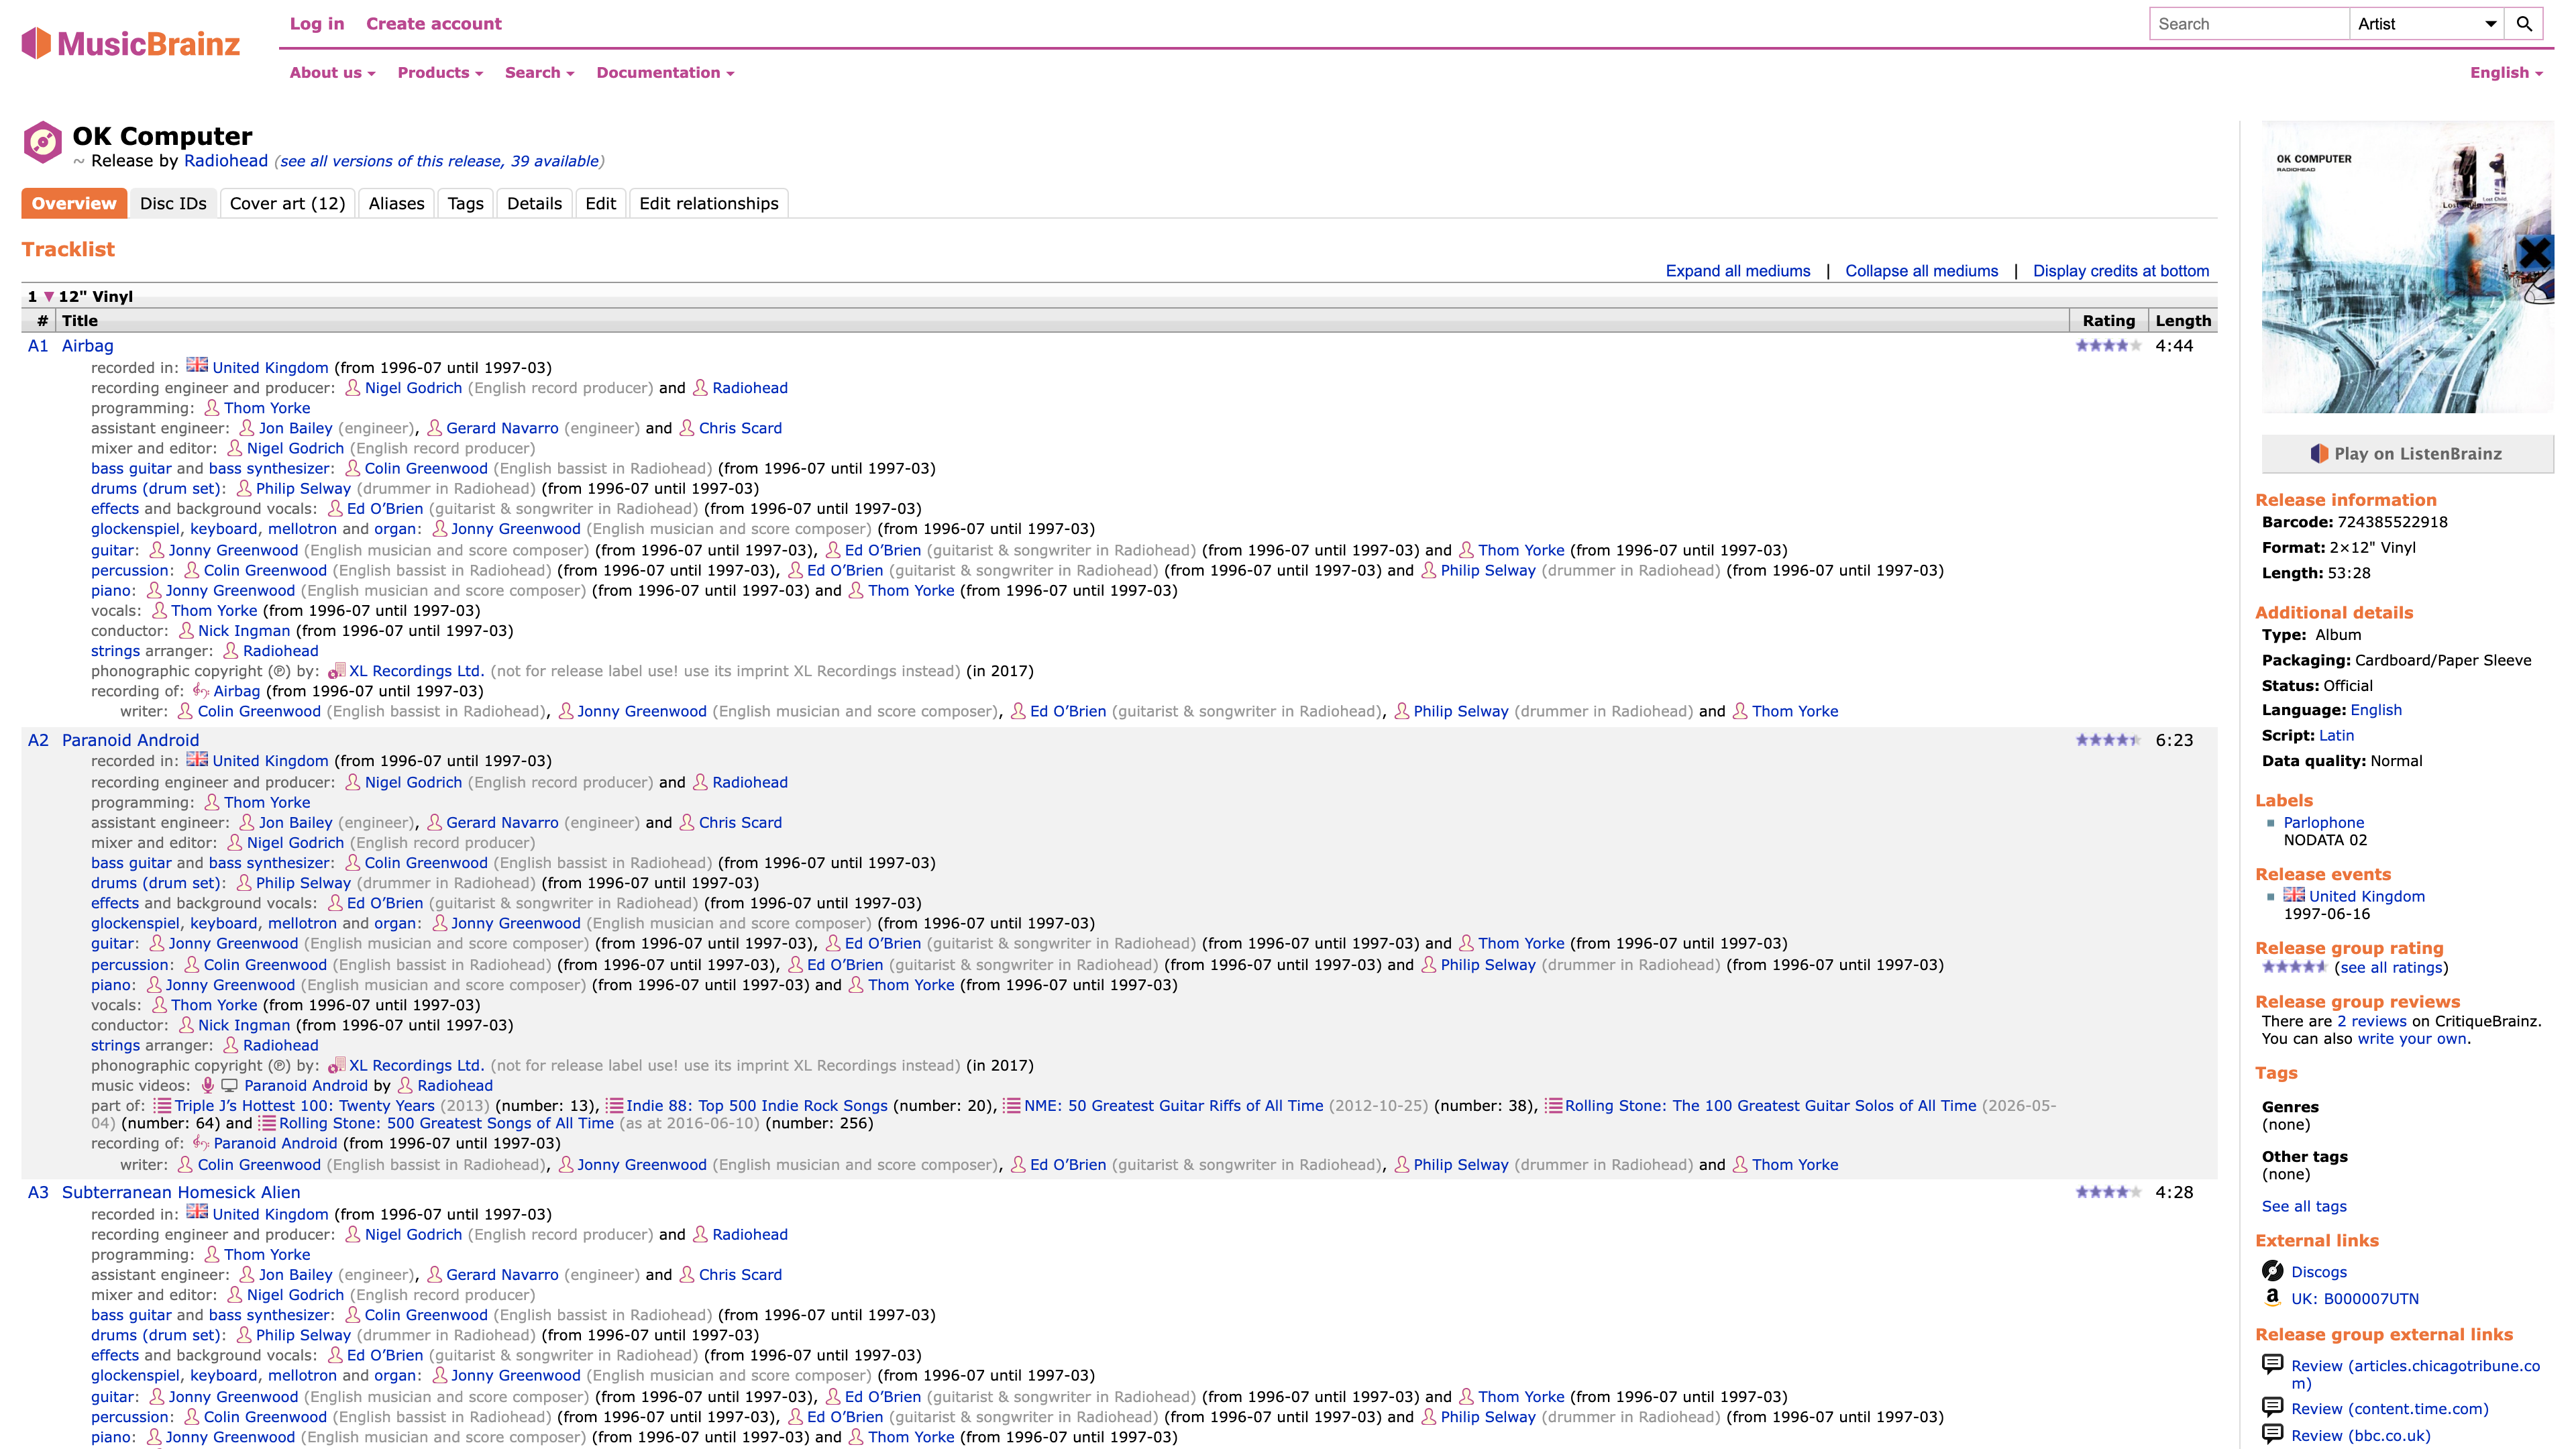Click the UK flag under Release events

[x=2294, y=895]
